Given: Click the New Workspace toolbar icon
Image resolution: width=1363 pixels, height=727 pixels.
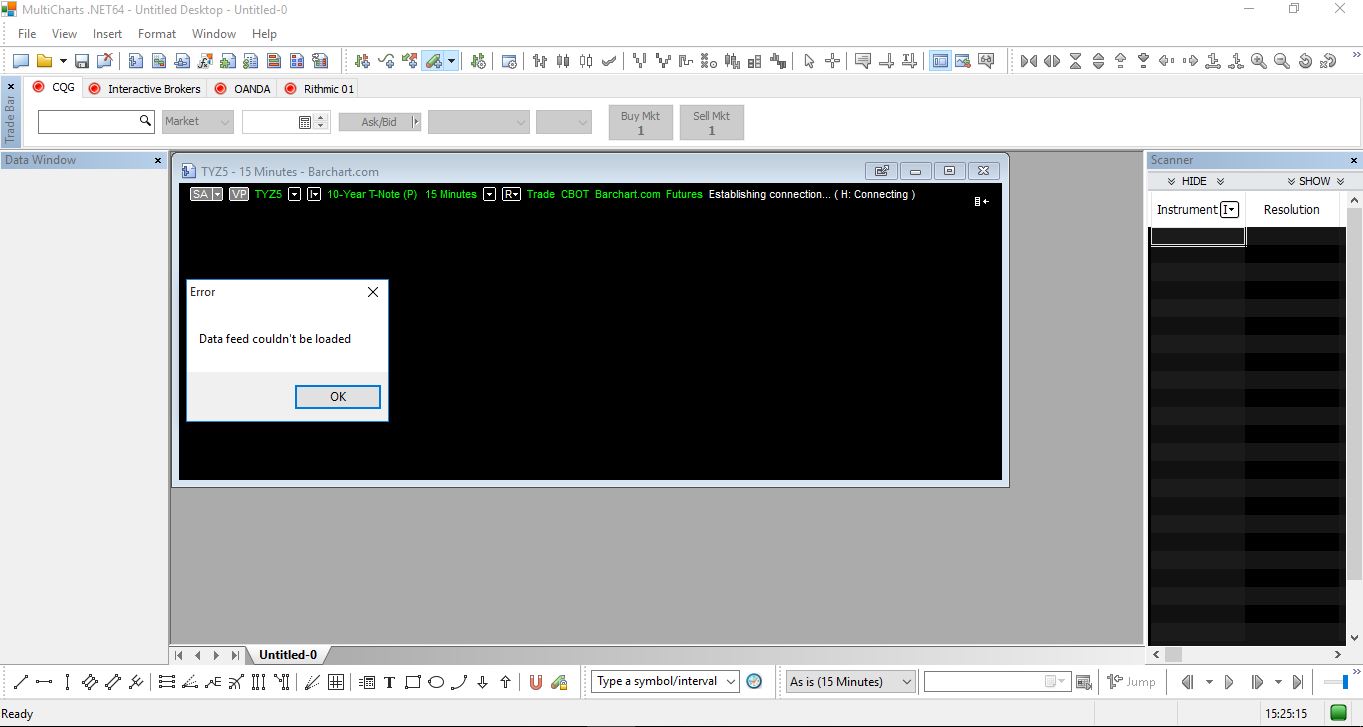Looking at the screenshot, I should (x=20, y=61).
